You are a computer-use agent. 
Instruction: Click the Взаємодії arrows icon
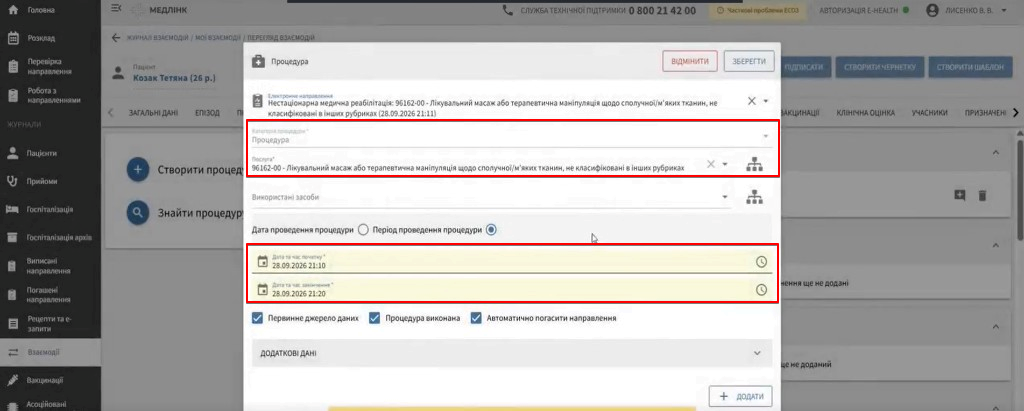pyautogui.click(x=12, y=352)
